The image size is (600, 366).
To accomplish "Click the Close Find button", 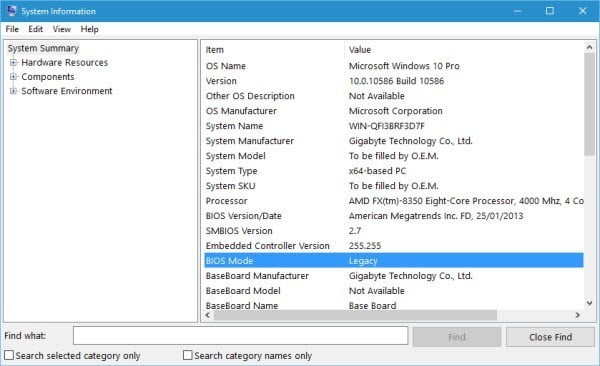I will (x=550, y=337).
